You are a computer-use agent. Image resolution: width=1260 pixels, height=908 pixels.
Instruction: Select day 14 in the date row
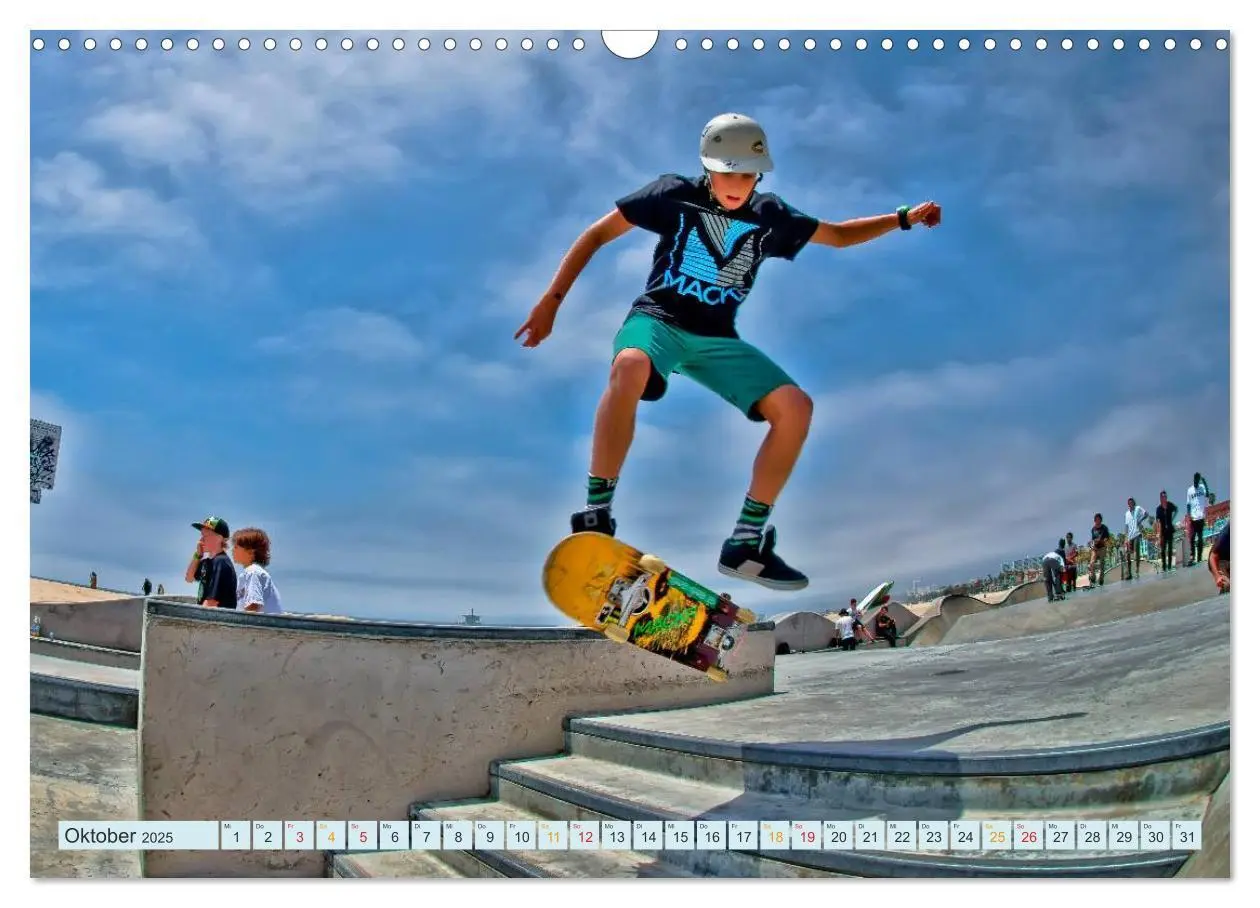click(x=648, y=836)
